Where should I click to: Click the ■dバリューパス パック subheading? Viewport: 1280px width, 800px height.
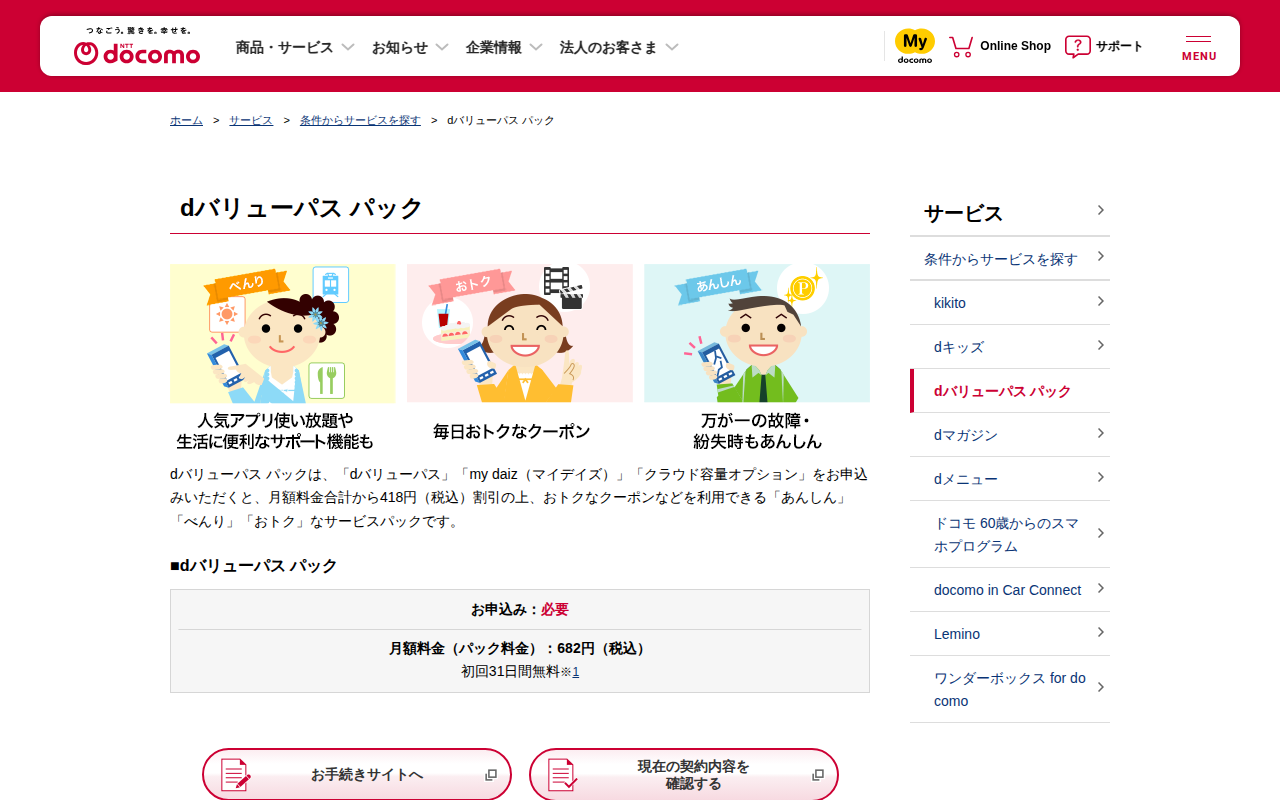pyautogui.click(x=254, y=566)
